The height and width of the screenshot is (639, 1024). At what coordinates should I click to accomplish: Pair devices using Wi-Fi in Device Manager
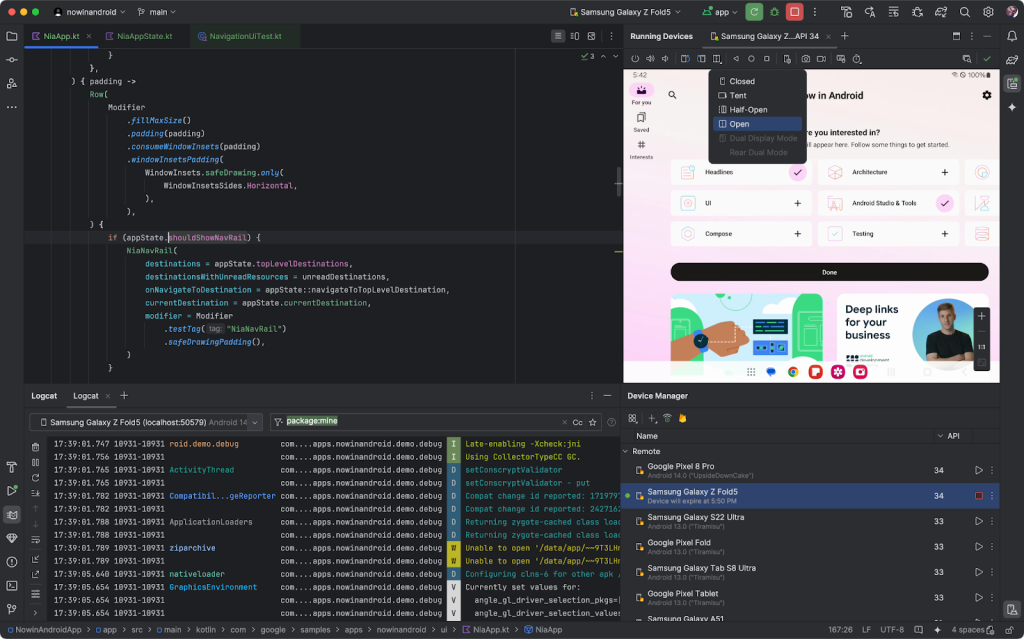click(667, 418)
